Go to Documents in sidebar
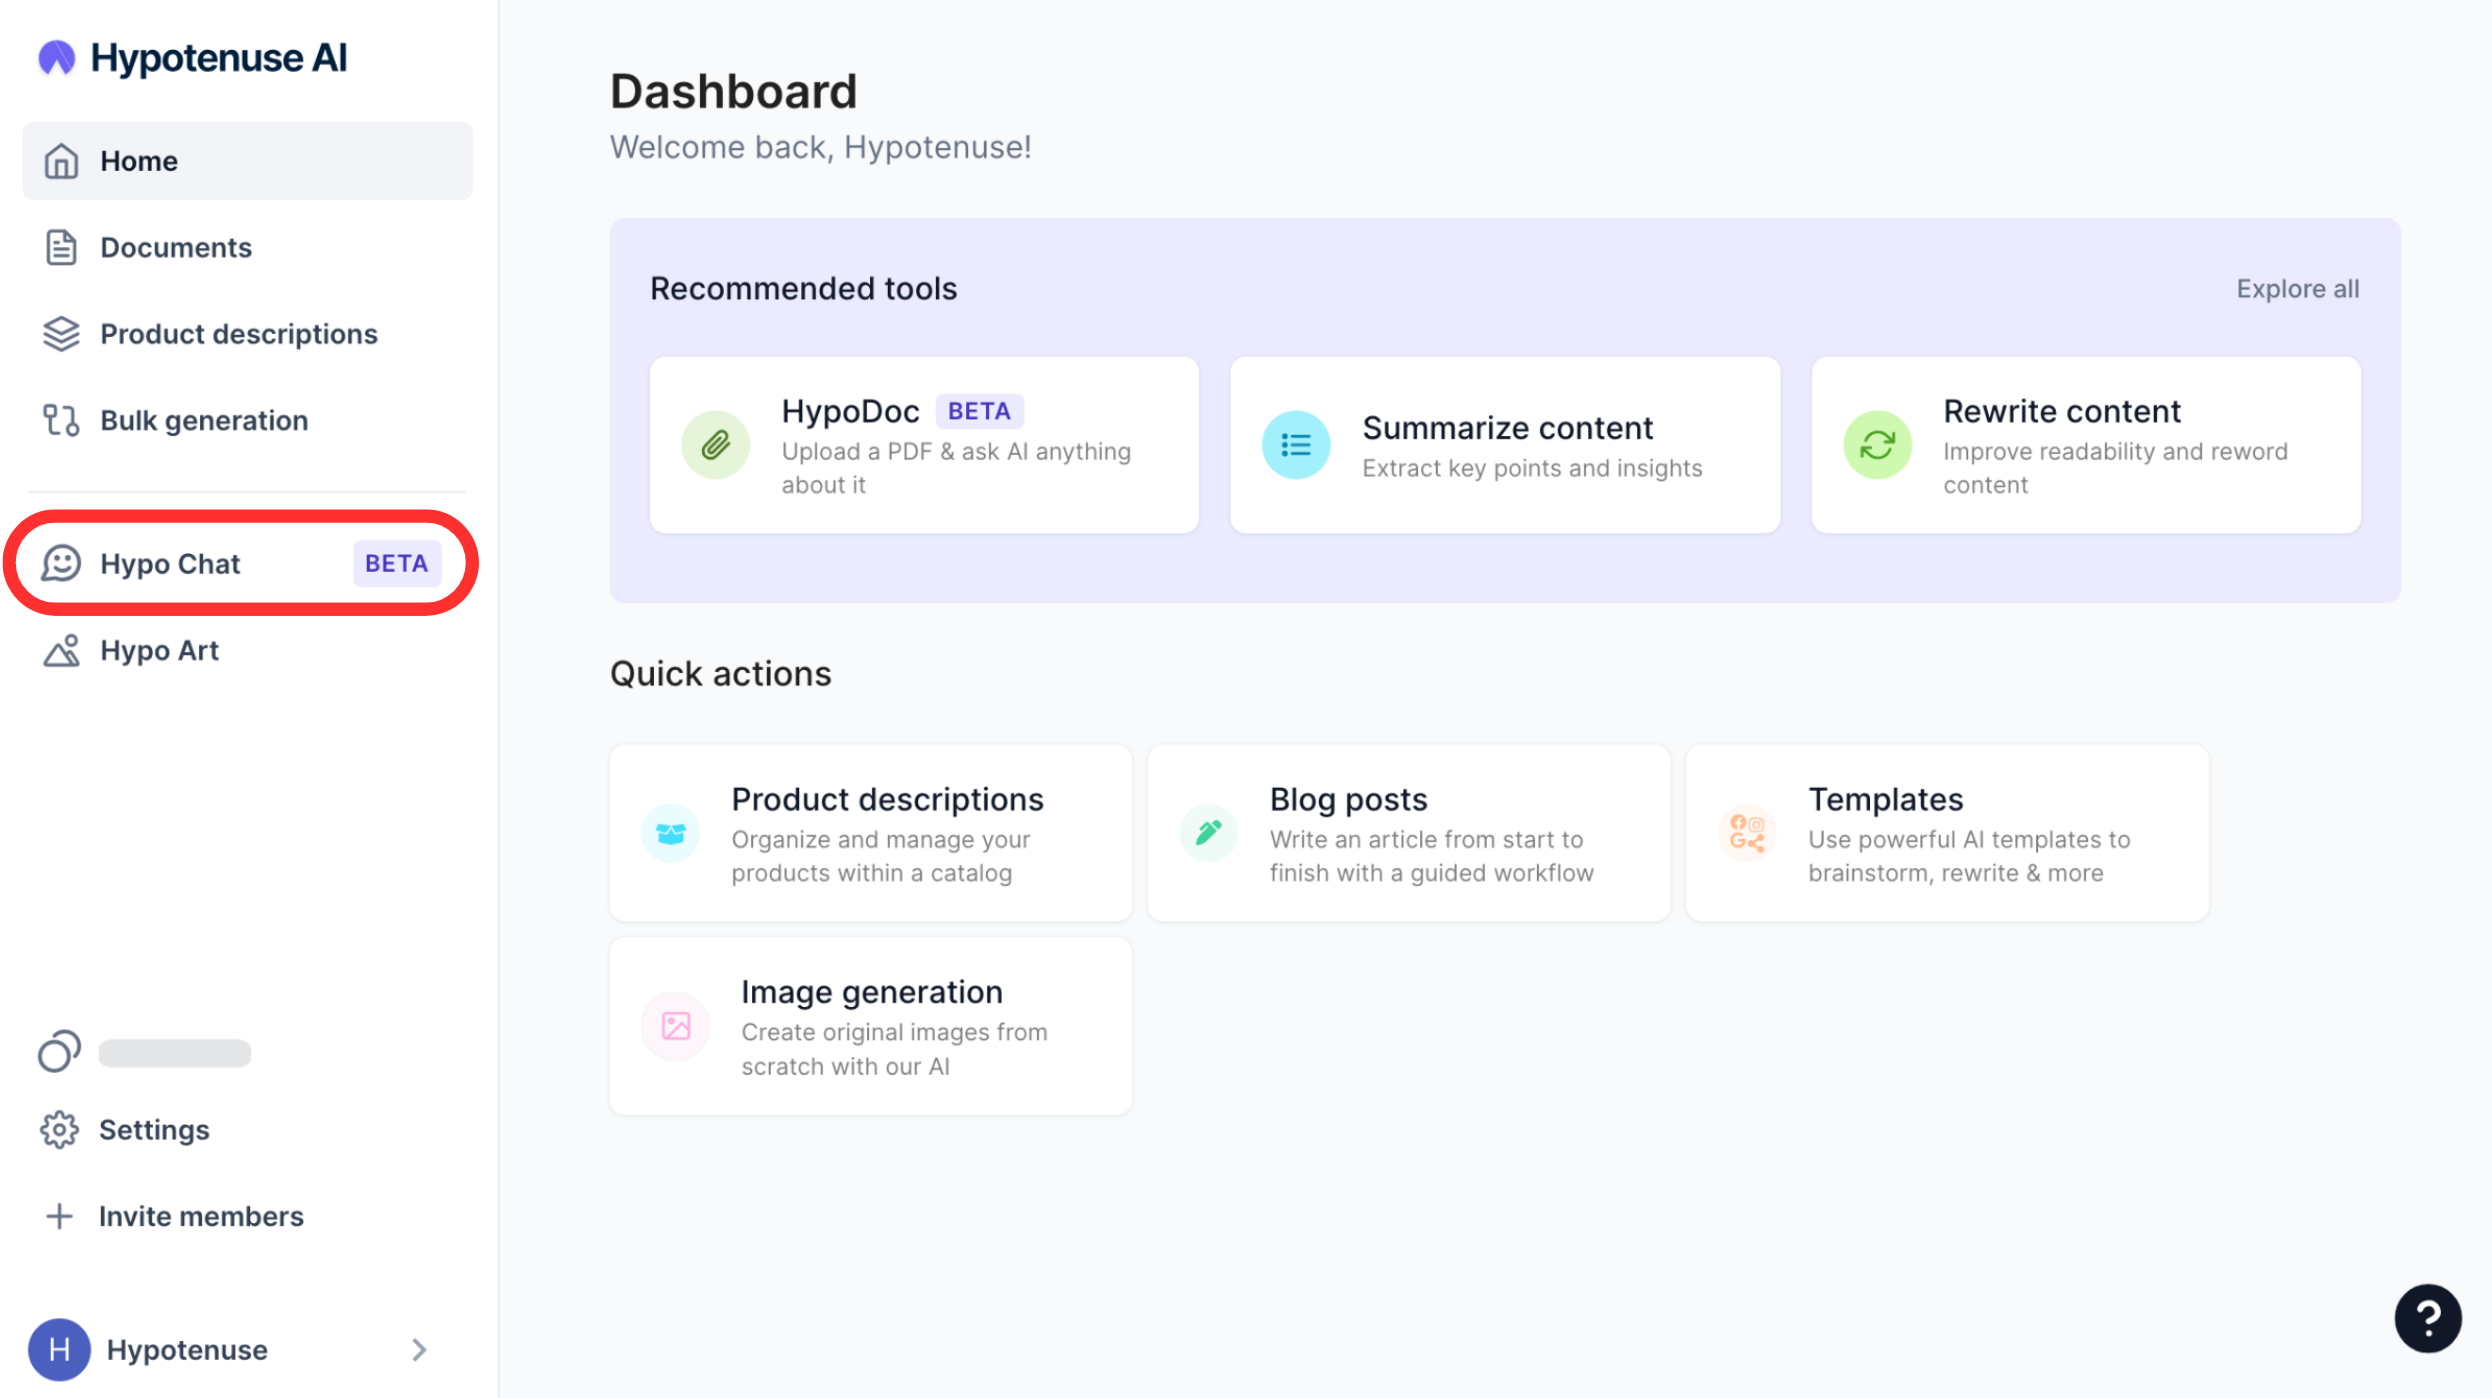This screenshot has height=1398, width=2492. point(175,247)
